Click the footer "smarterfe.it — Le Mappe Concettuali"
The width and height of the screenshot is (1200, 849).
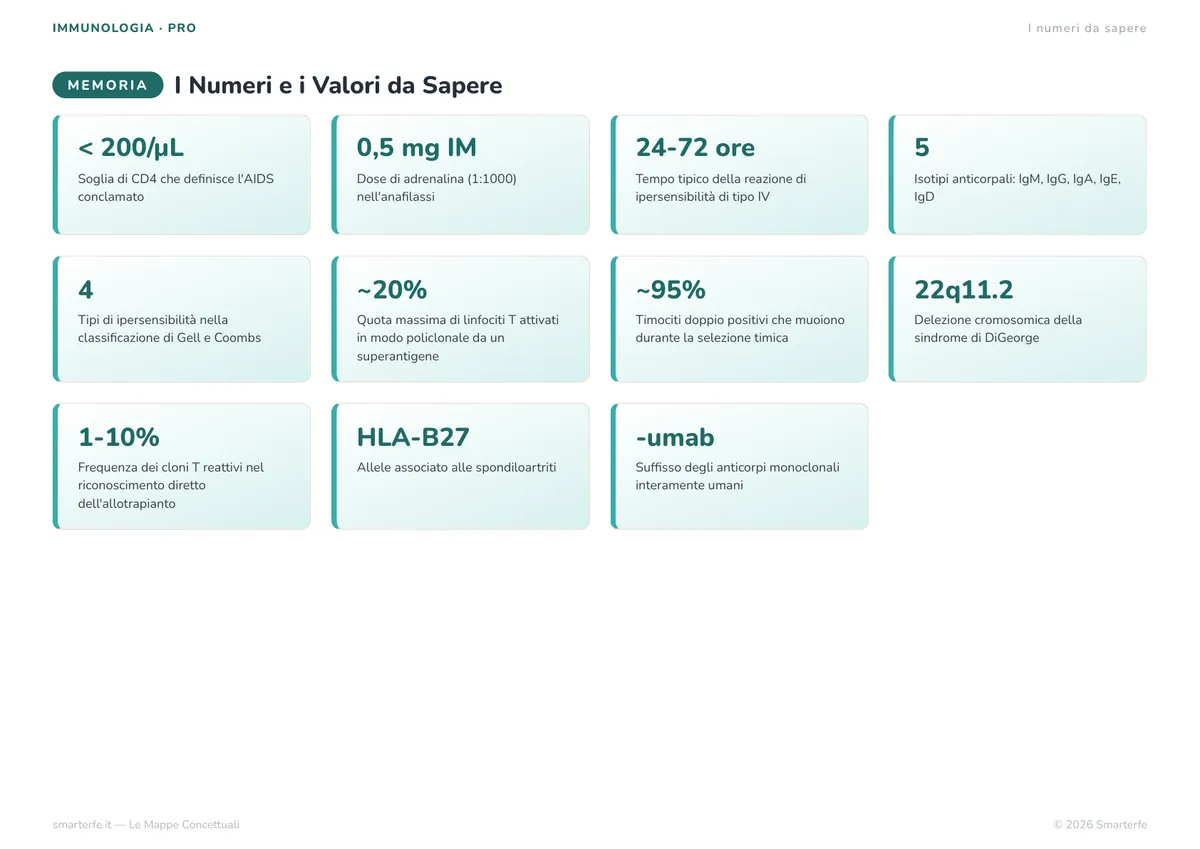click(x=146, y=825)
